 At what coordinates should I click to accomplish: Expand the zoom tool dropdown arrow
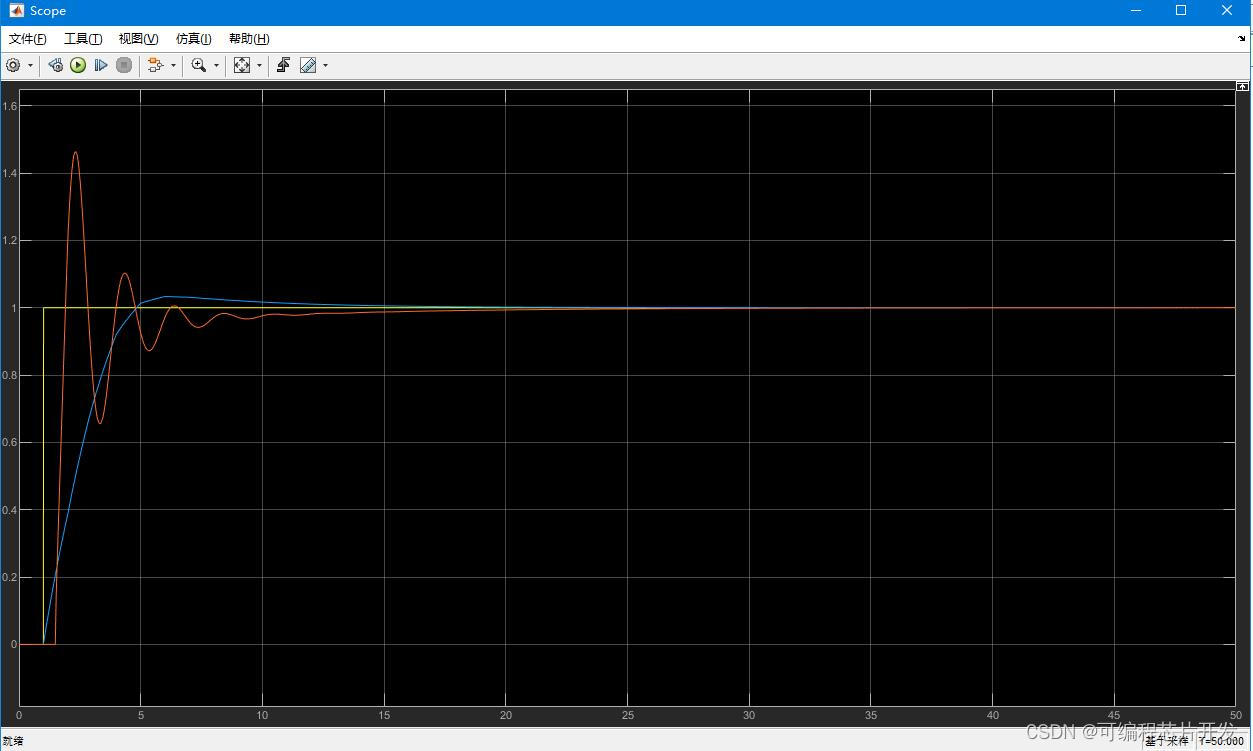[x=216, y=66]
